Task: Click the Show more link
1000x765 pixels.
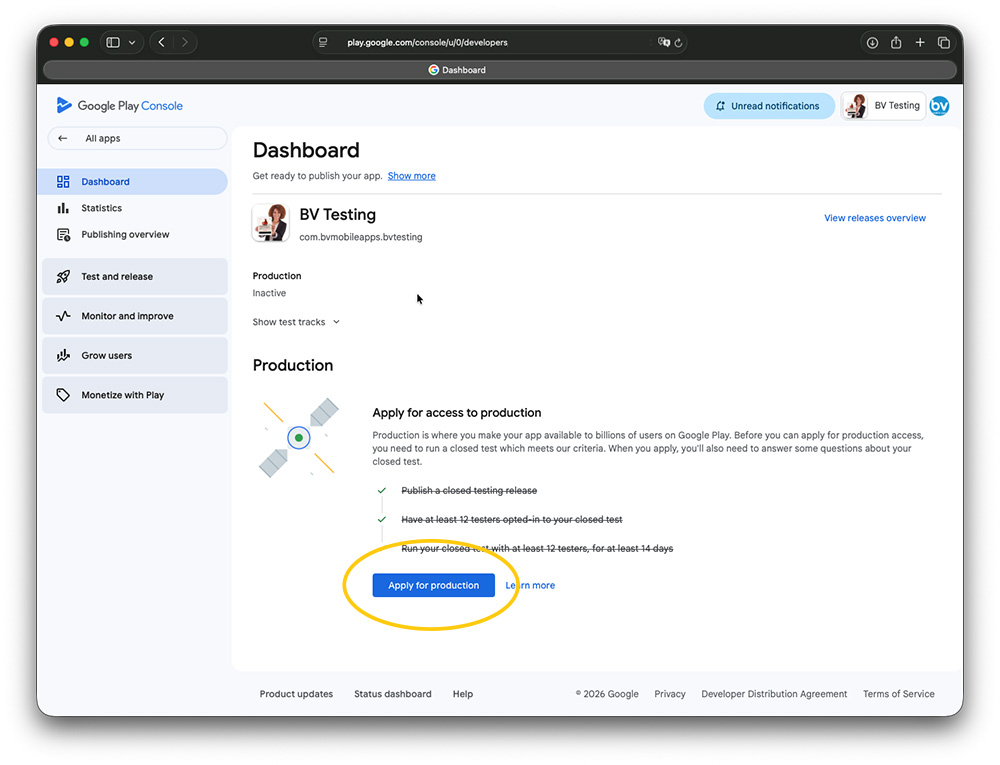Action: pos(411,176)
